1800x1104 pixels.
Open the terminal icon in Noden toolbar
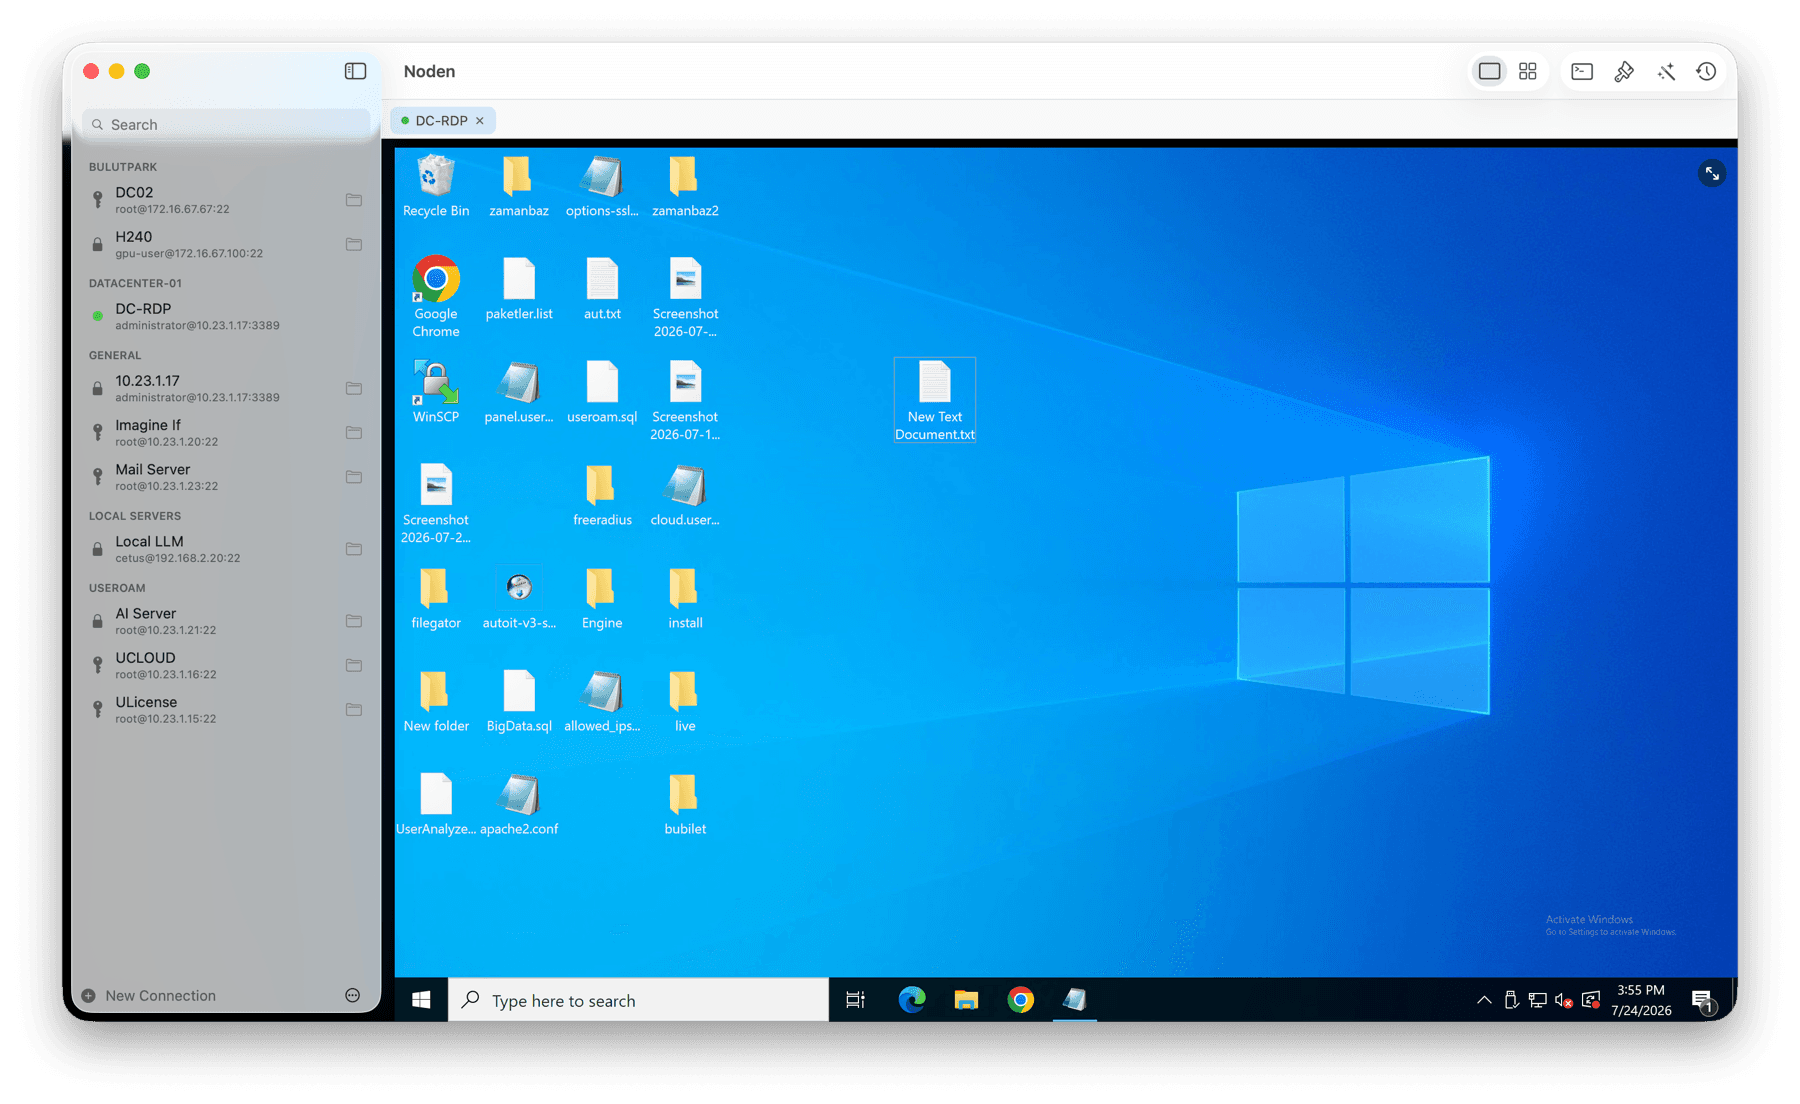pyautogui.click(x=1582, y=71)
